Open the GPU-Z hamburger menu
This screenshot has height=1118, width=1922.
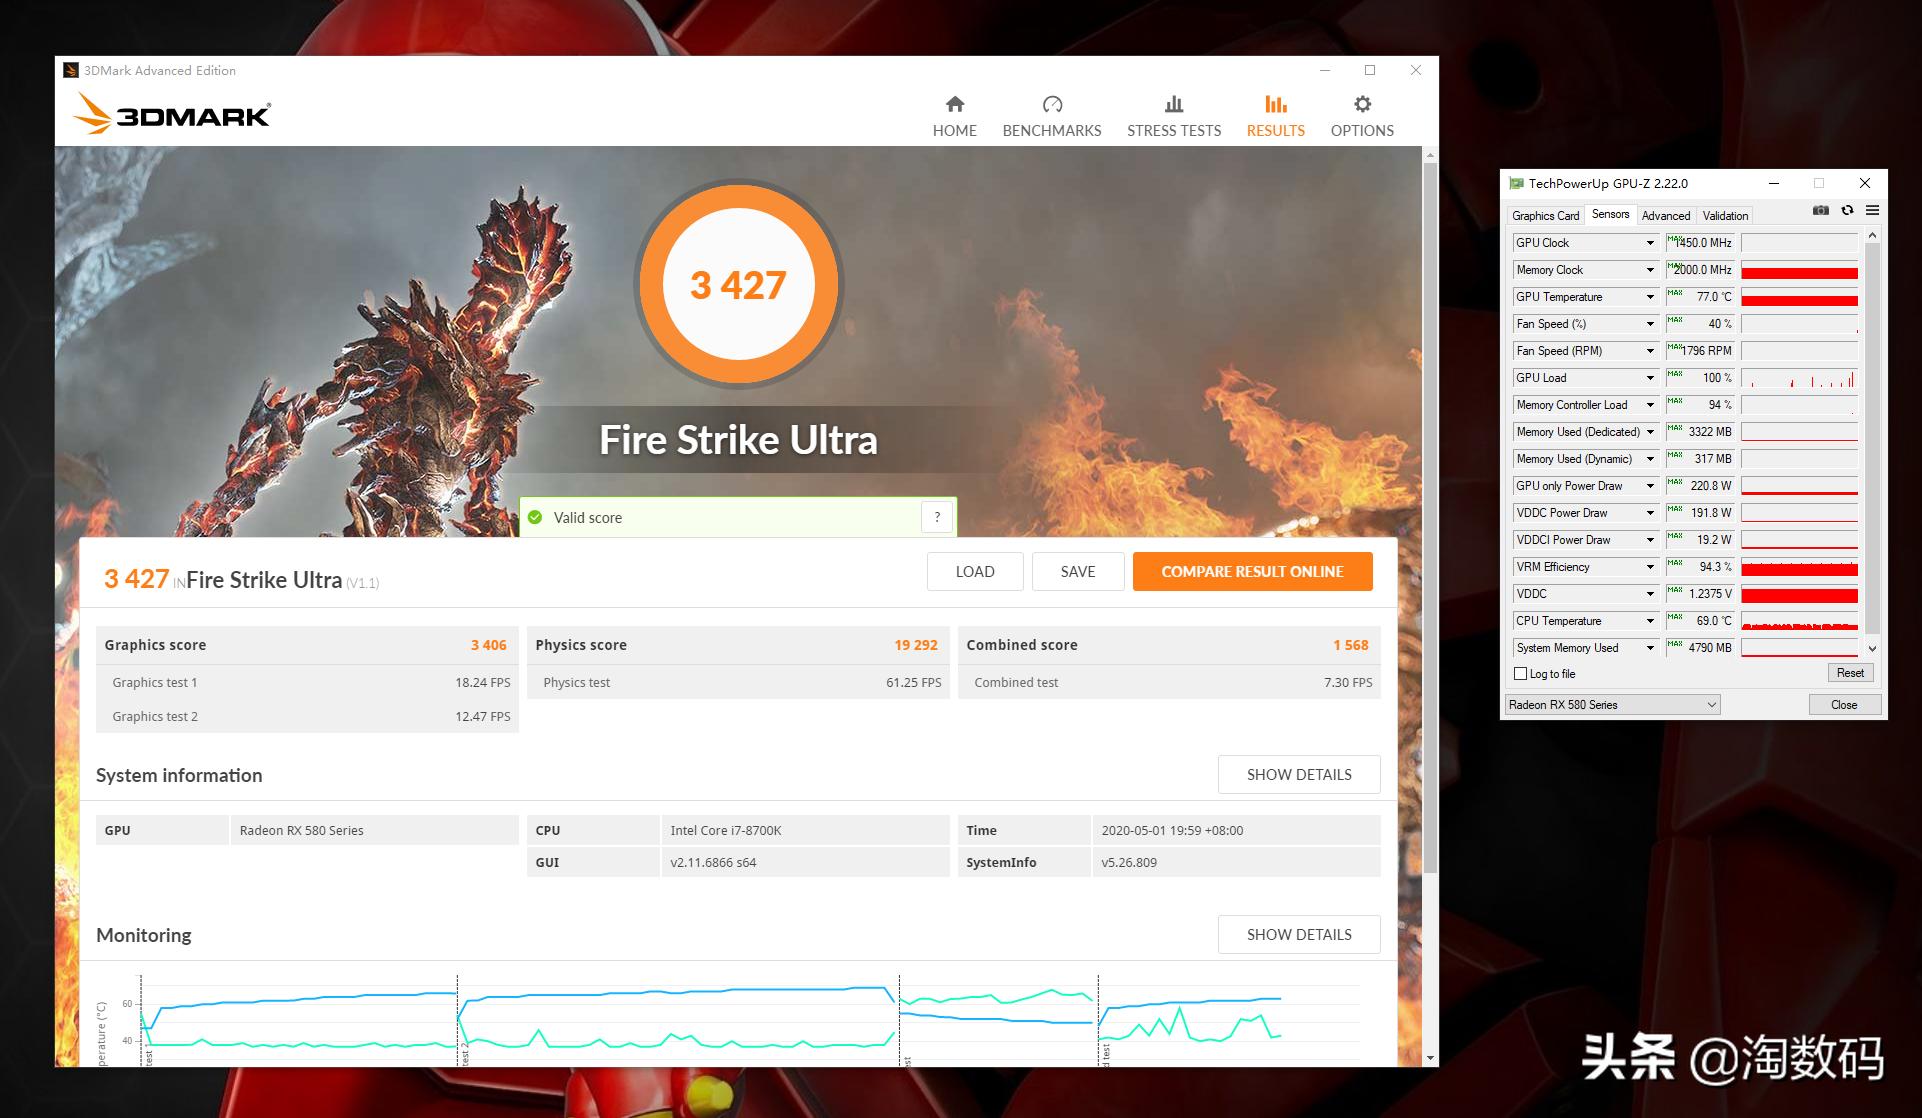coord(1872,211)
